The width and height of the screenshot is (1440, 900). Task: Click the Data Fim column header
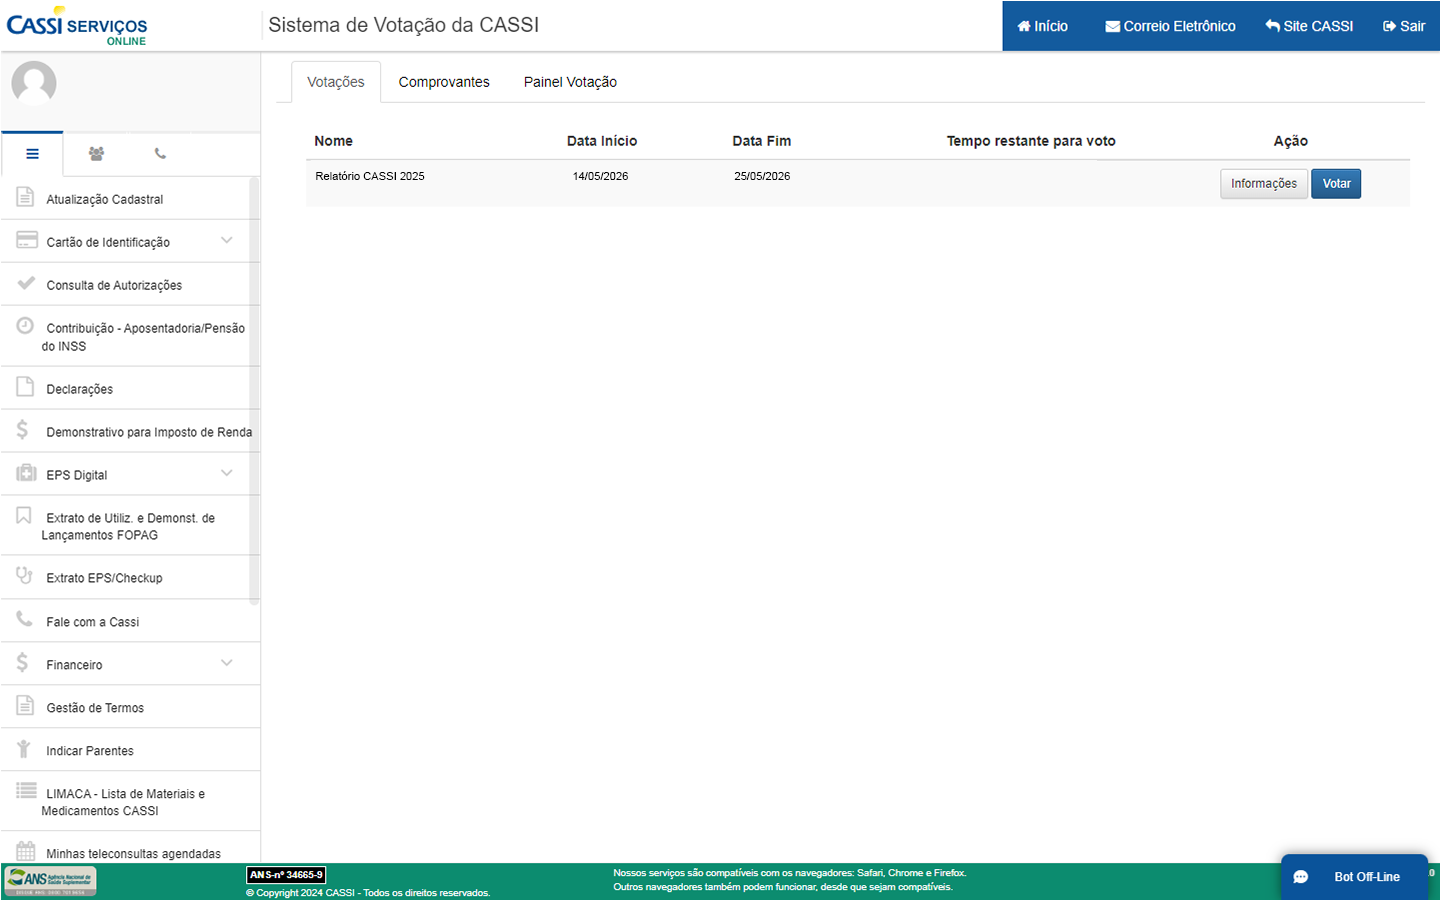point(762,141)
